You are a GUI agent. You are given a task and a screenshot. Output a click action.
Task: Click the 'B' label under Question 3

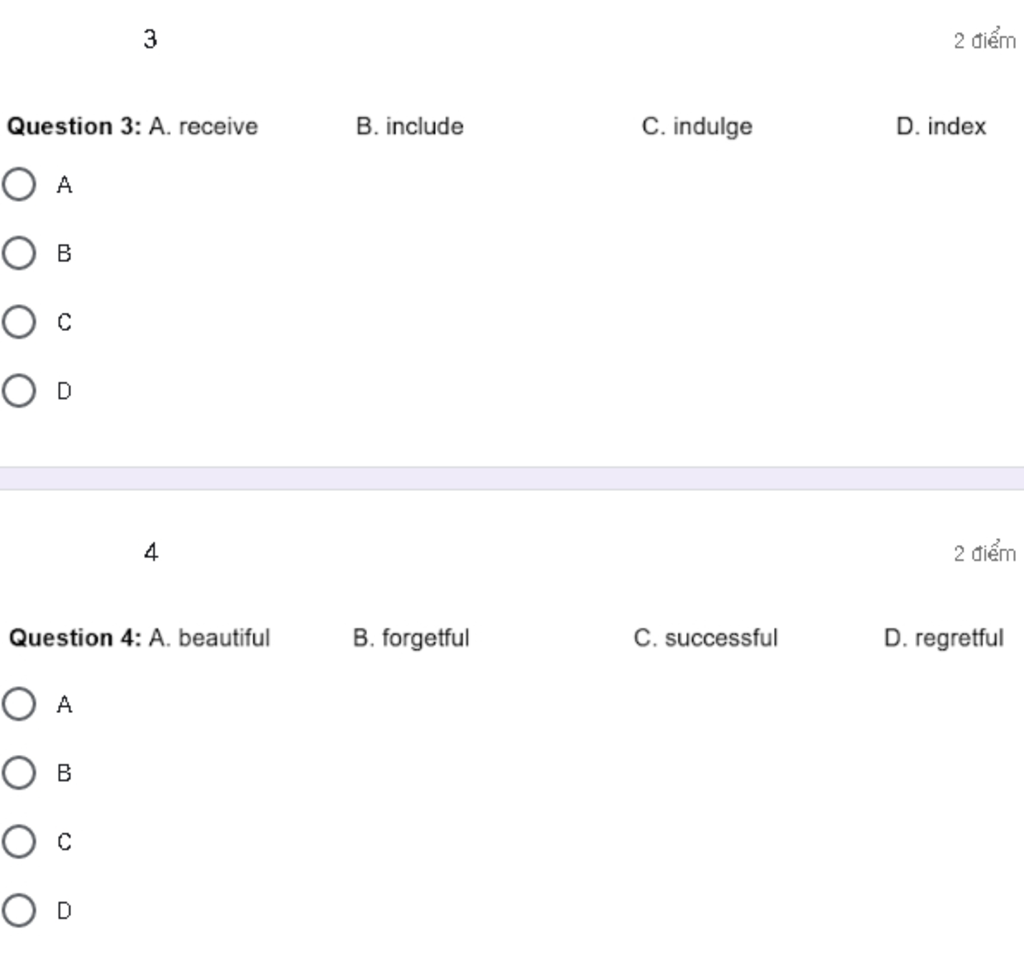(64, 253)
